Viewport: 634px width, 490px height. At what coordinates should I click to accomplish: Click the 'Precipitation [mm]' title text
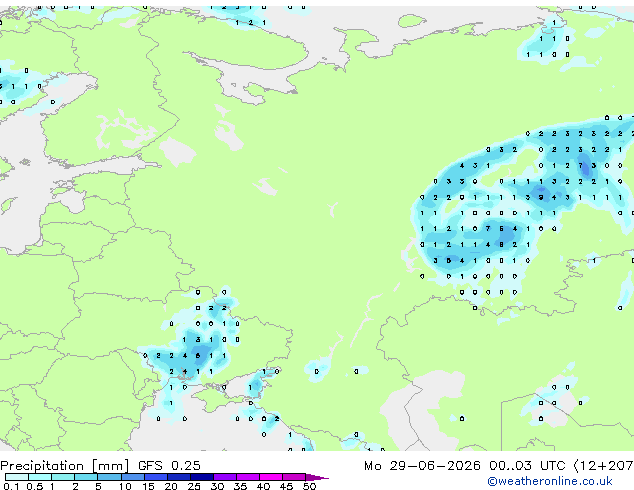click(65, 466)
